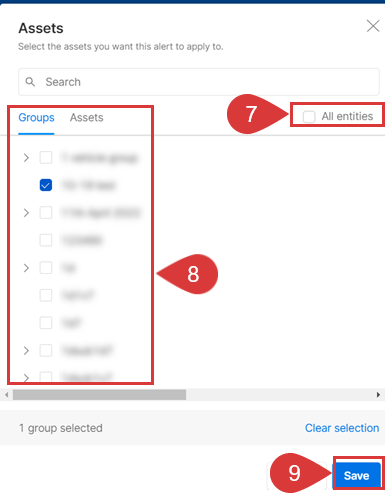This screenshot has height=494, width=385.
Task: Check the sixth group's checkbox
Action: (x=46, y=295)
